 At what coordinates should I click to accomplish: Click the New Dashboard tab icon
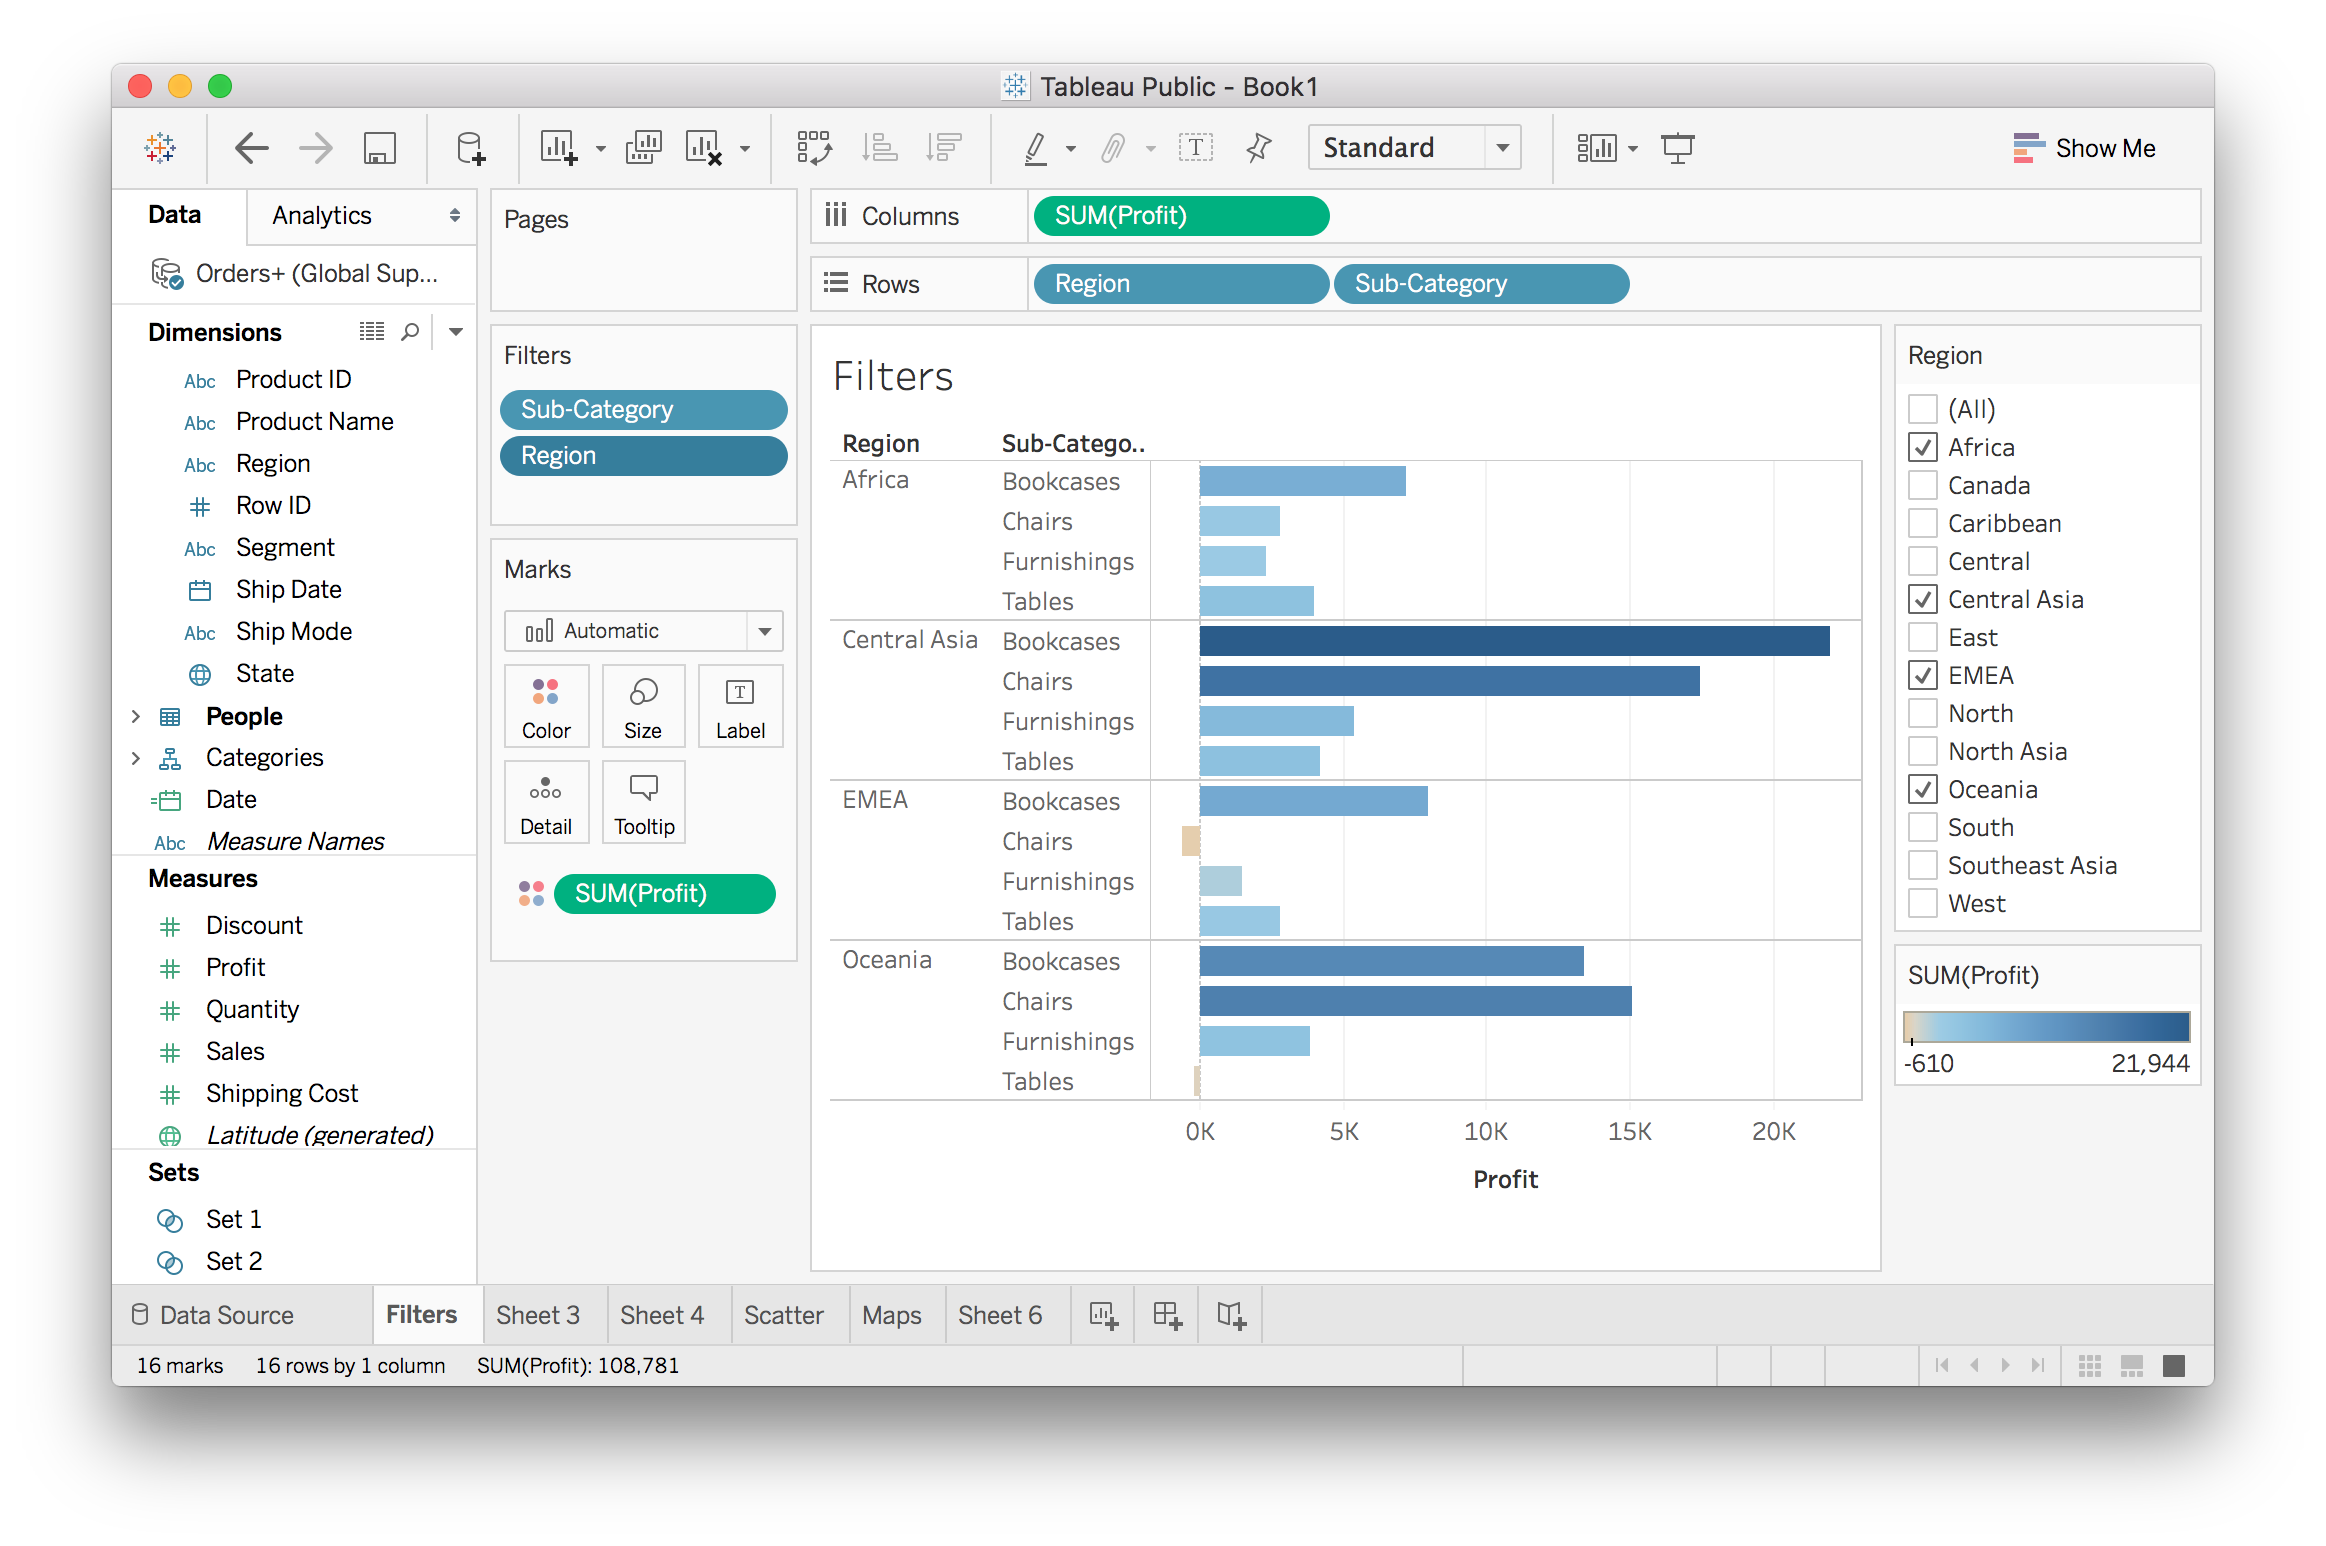pos(1167,1314)
